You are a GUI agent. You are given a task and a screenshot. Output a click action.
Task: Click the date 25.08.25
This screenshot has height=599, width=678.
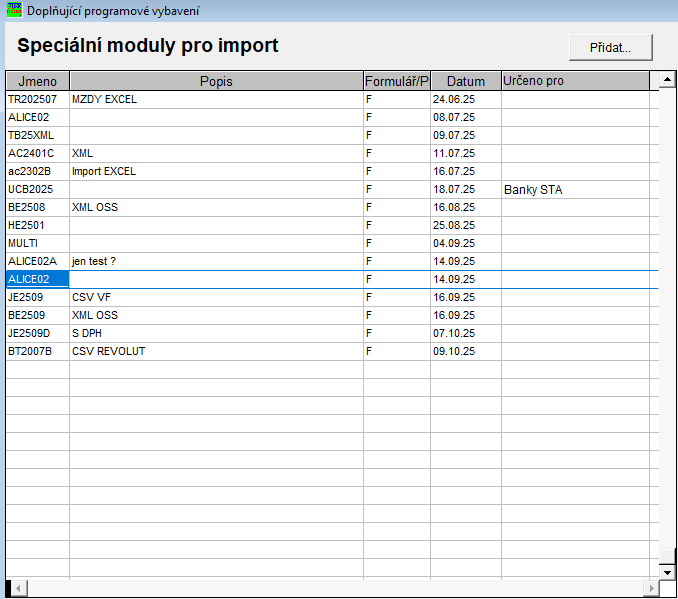466,226
